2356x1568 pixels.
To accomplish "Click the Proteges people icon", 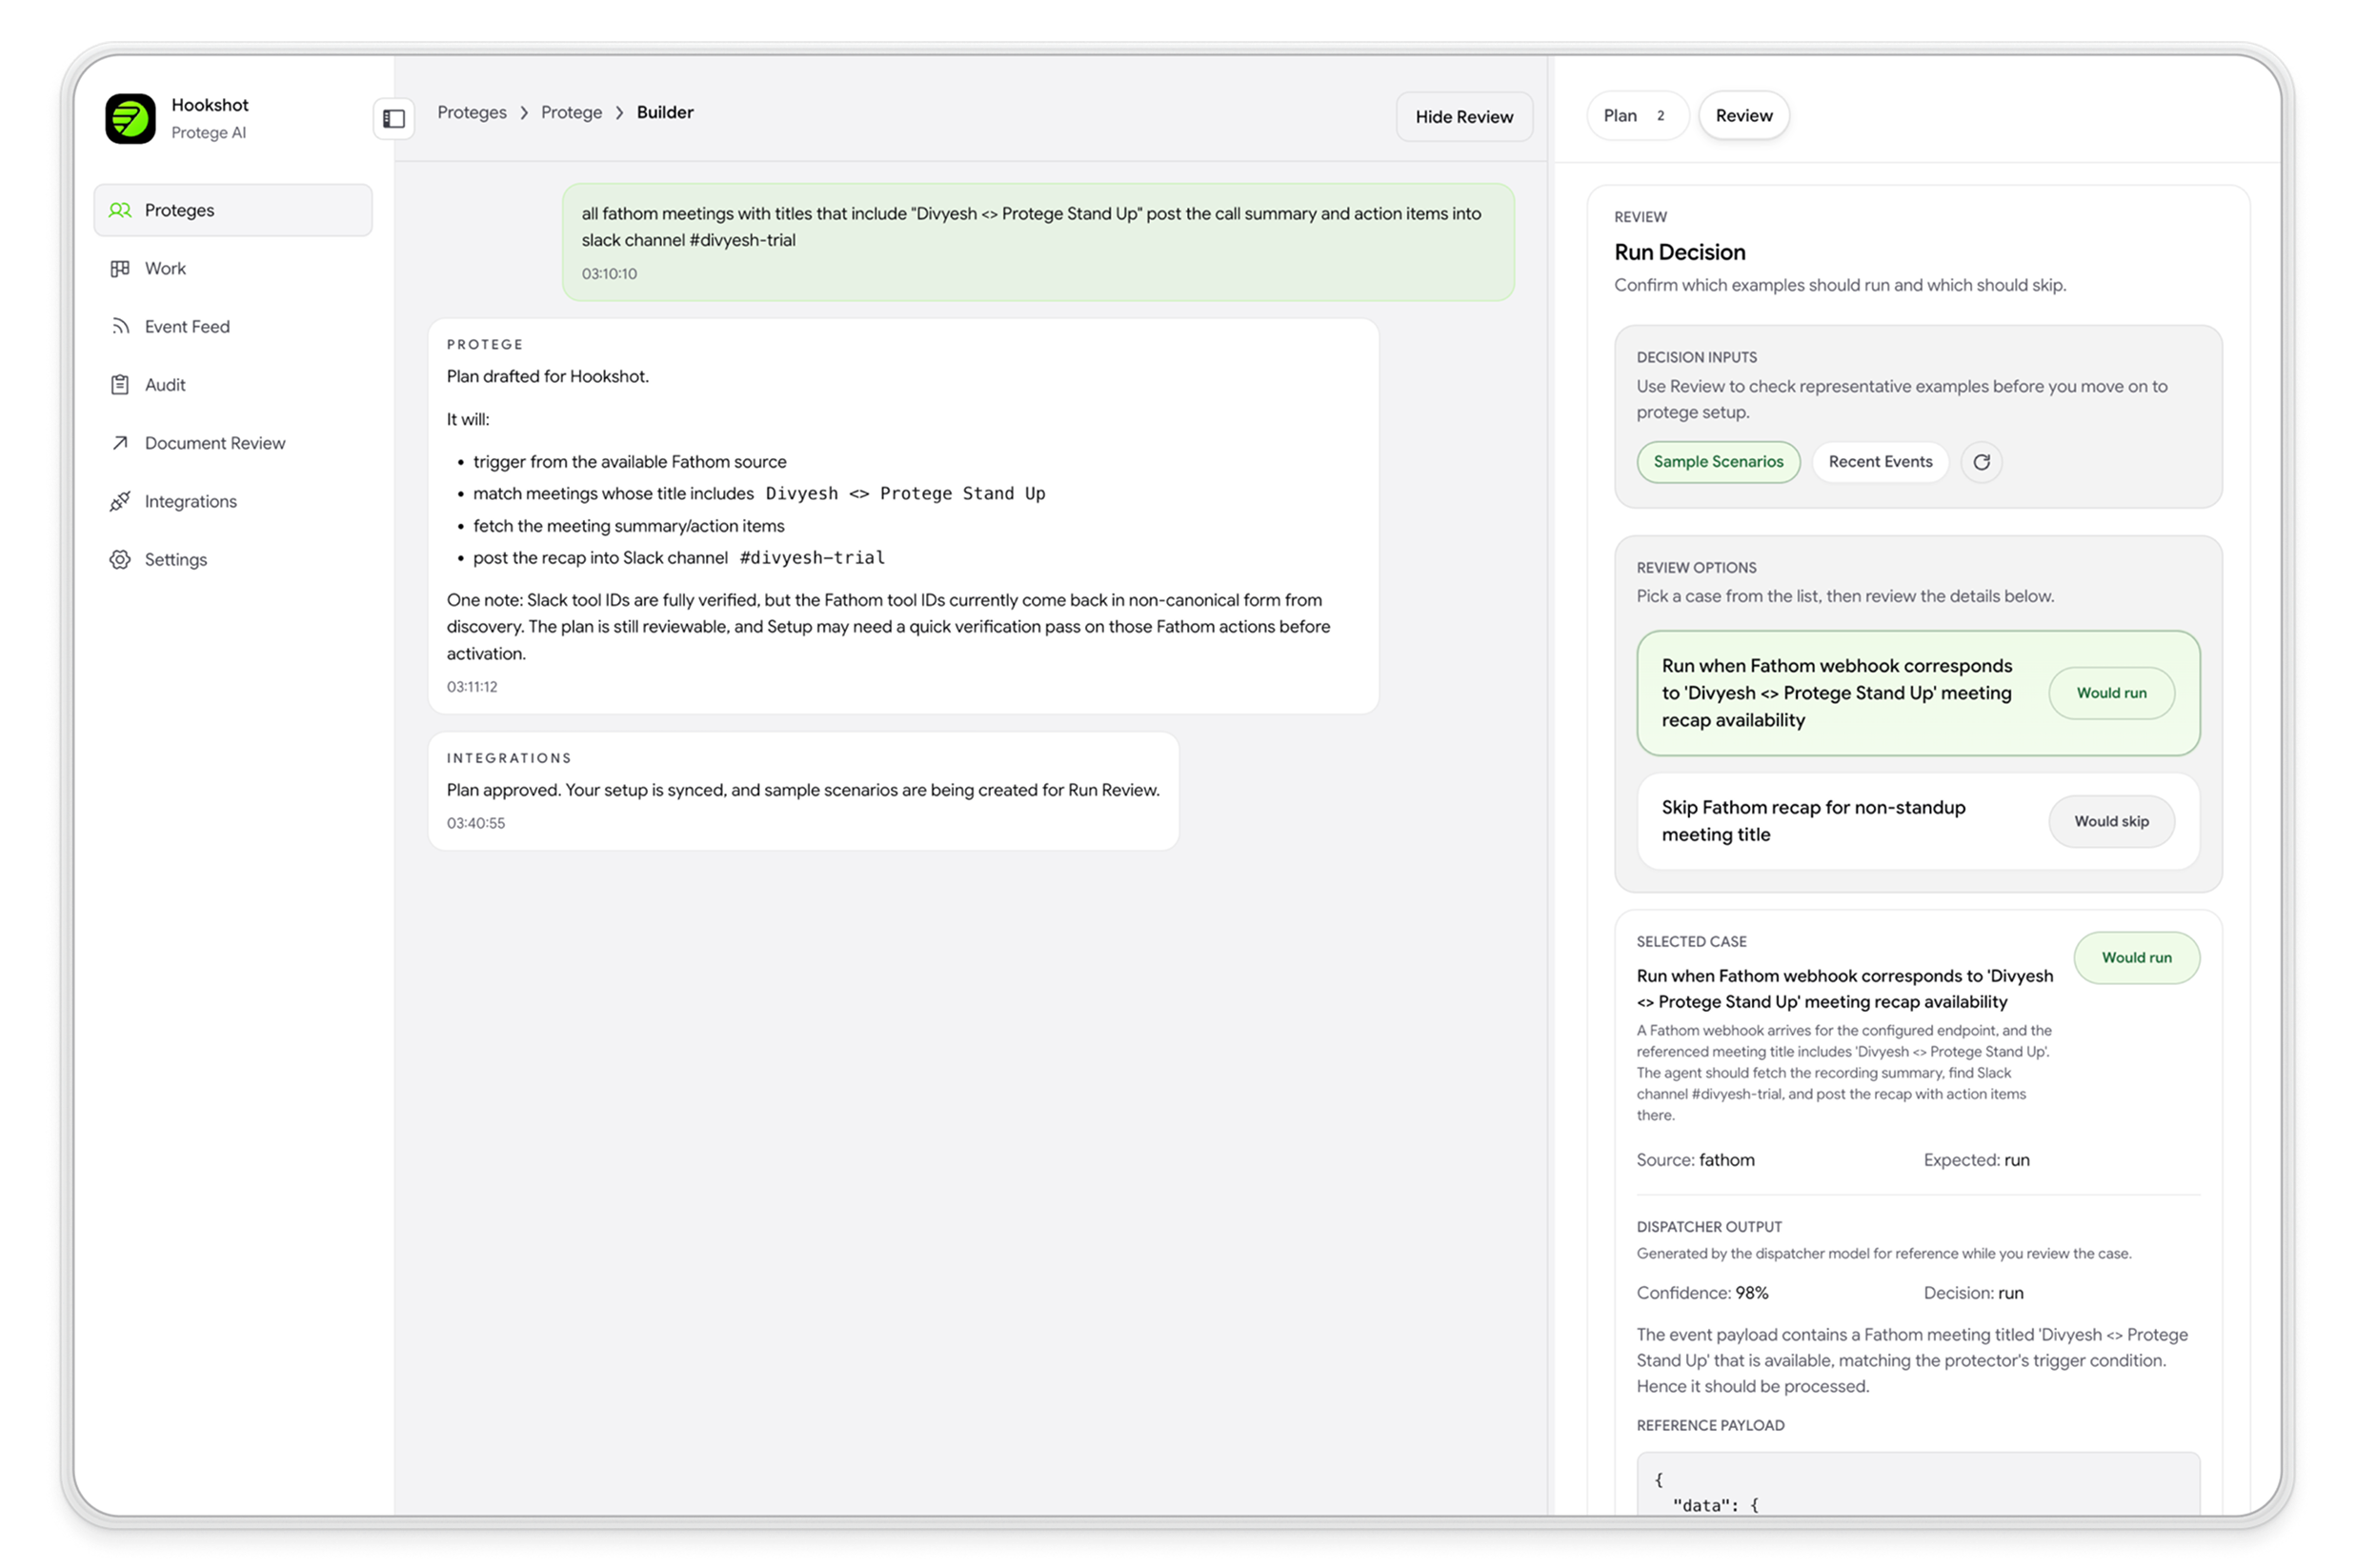I will pyautogui.click(x=120, y=210).
